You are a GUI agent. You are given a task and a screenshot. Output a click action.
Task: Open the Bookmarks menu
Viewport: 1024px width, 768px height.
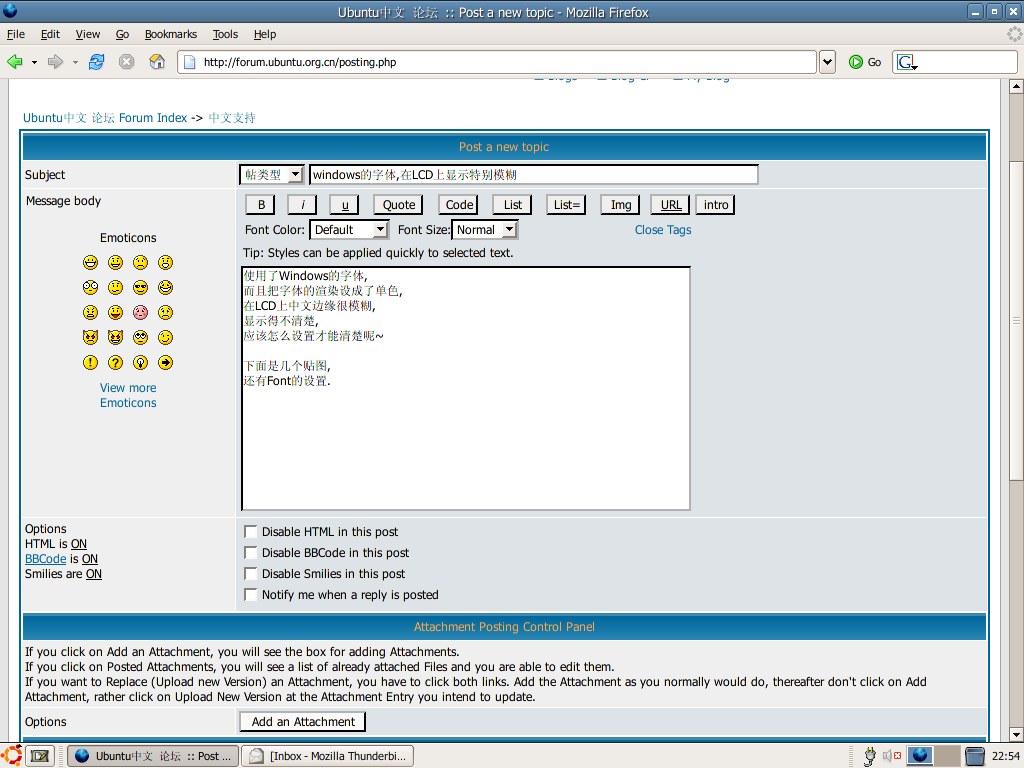pos(170,34)
